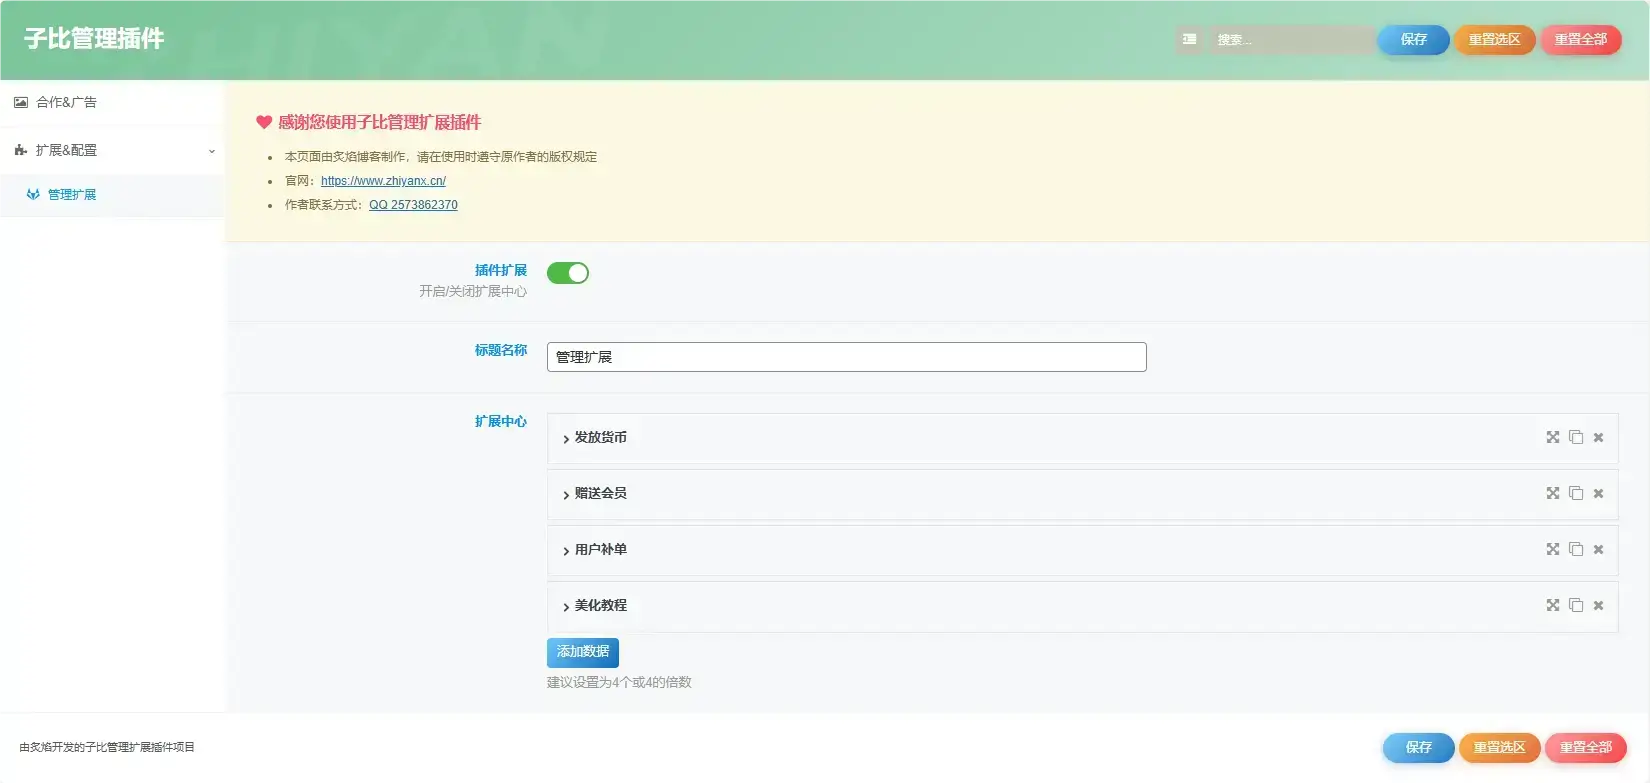Click the icon beside 管理扩展 submenu

click(33, 194)
